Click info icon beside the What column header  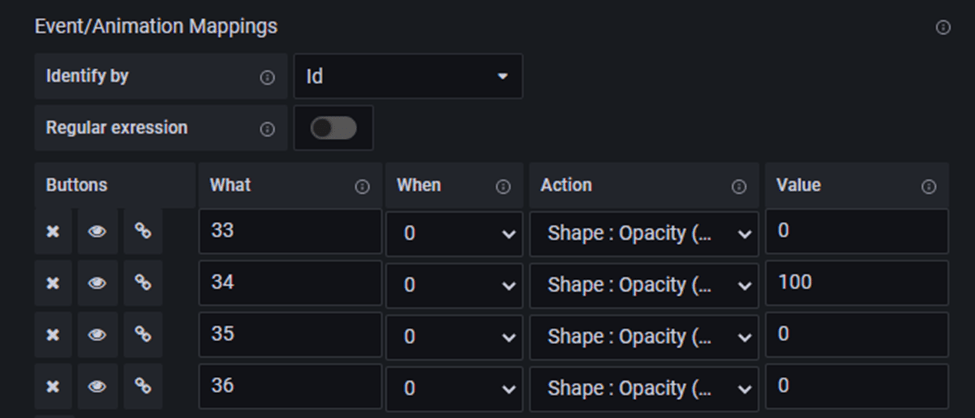point(362,186)
